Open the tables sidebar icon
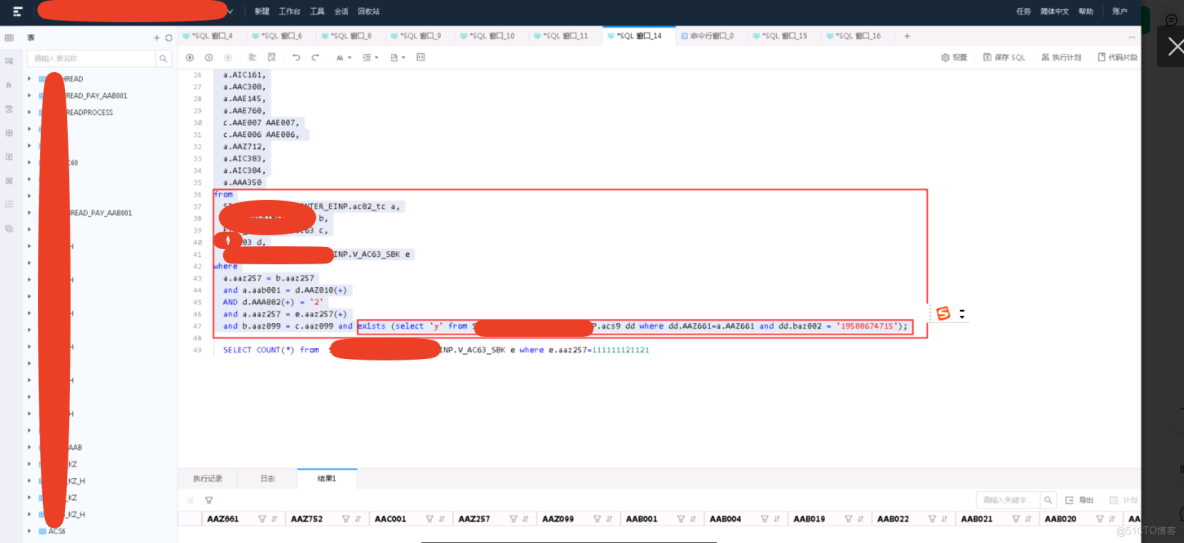1184x543 pixels. [9, 37]
